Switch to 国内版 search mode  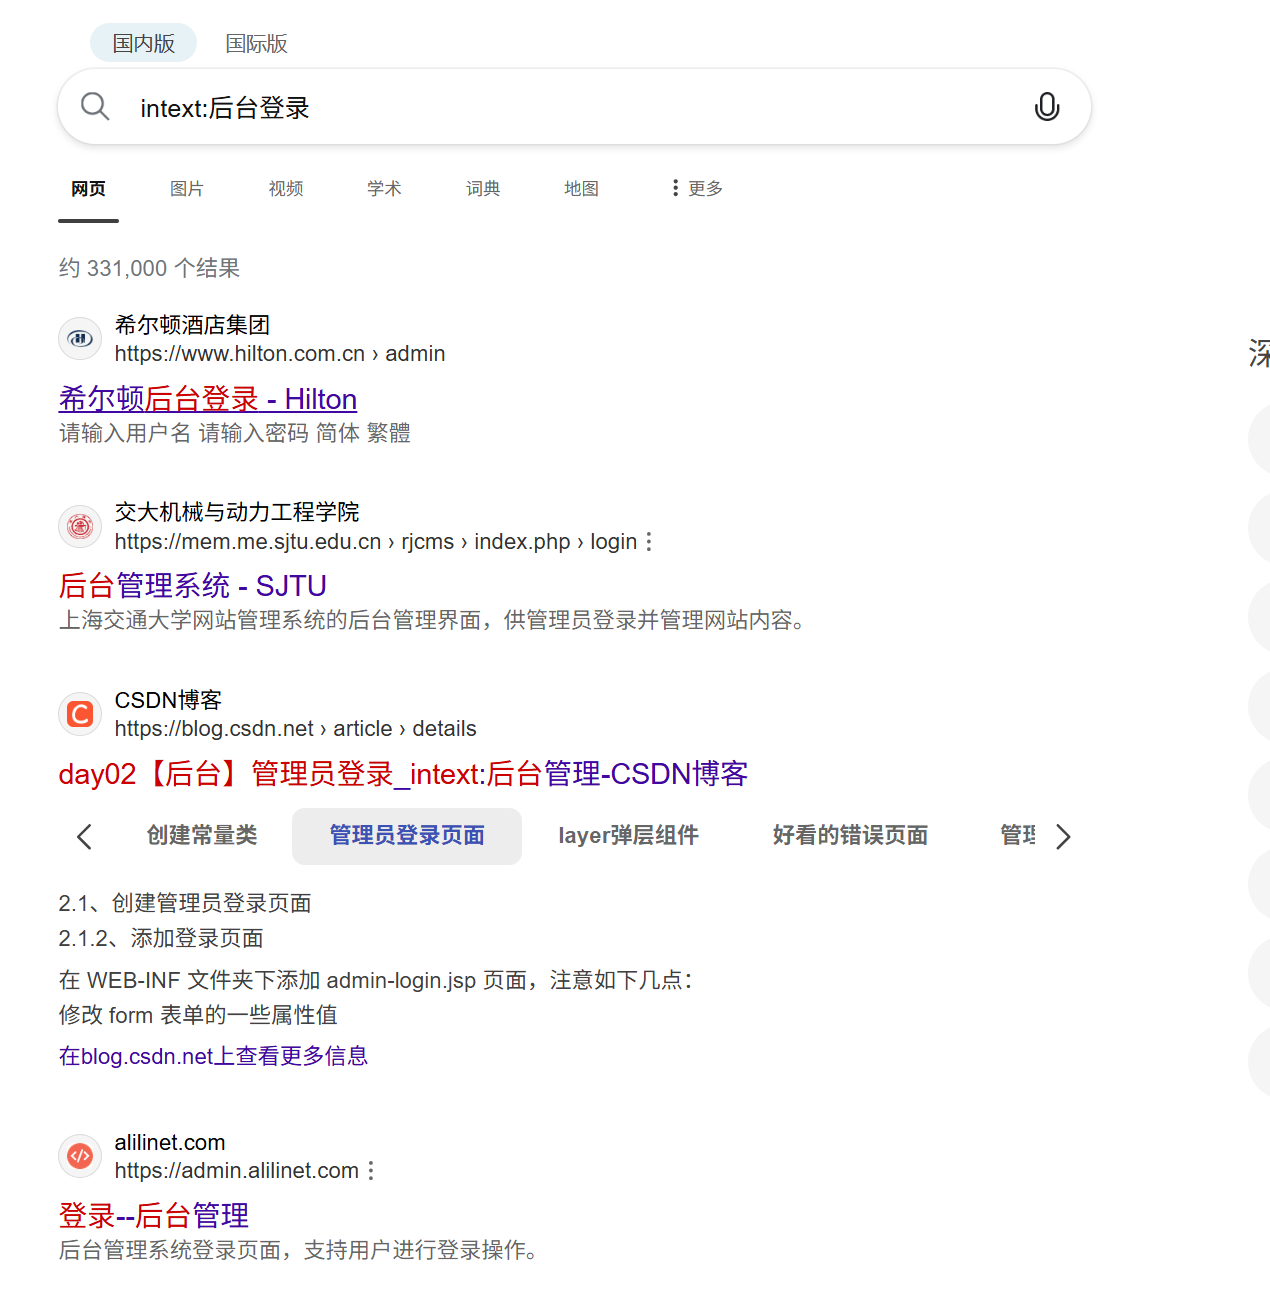143,44
